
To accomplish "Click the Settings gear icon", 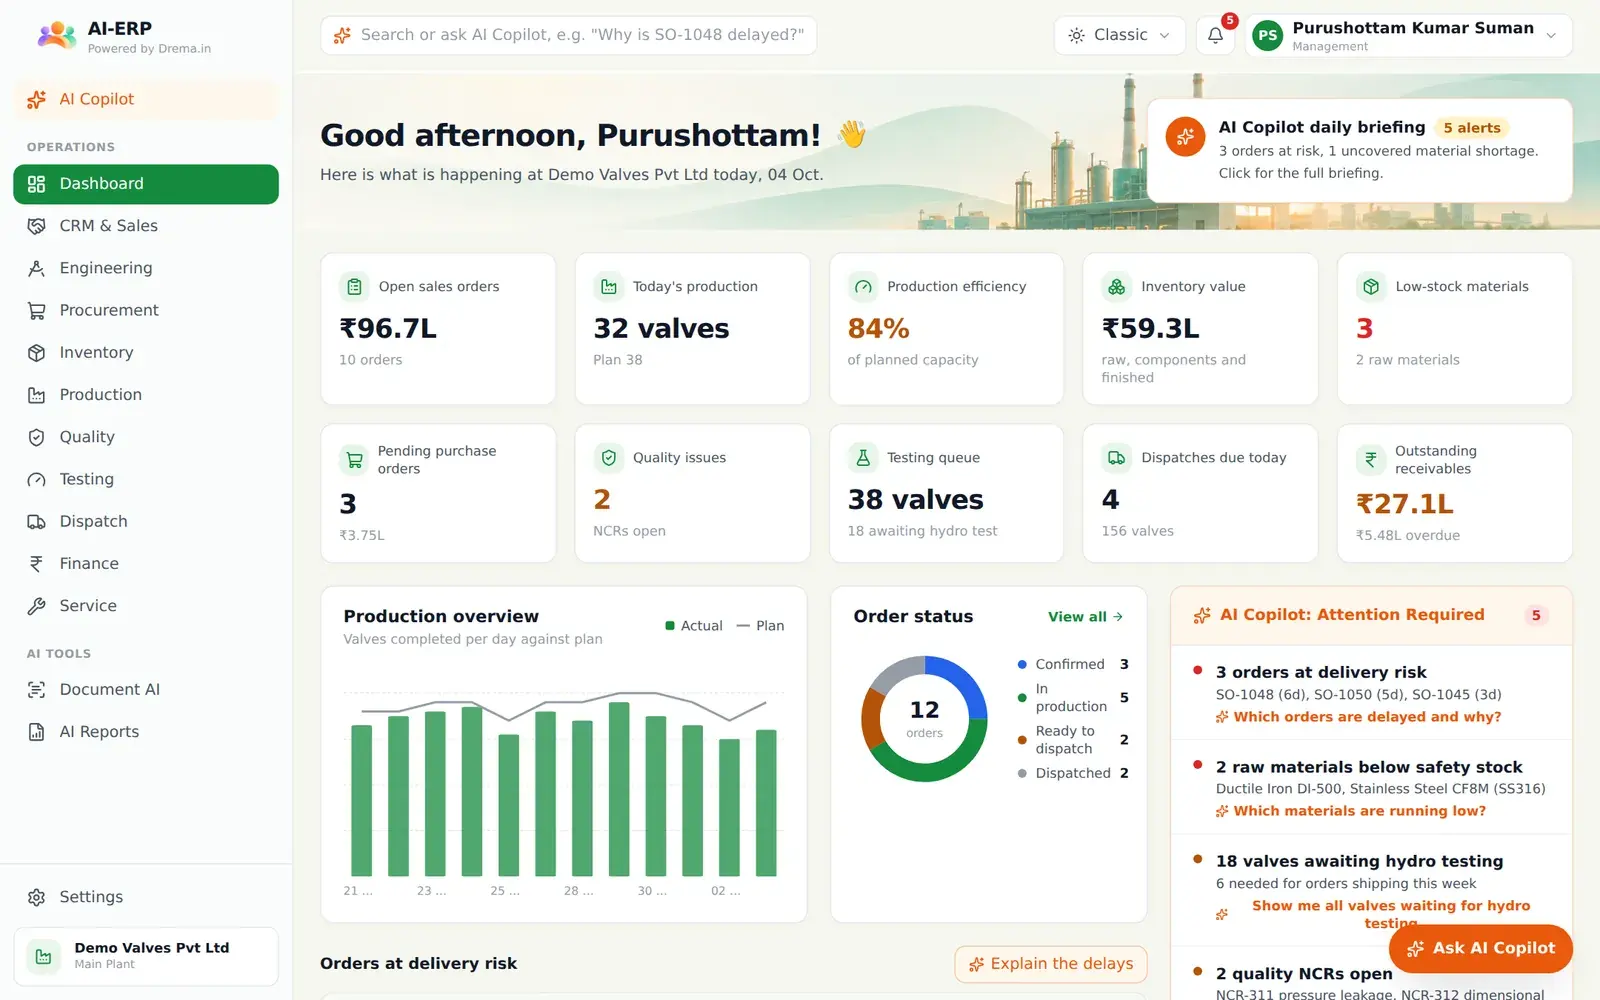I will 37,897.
